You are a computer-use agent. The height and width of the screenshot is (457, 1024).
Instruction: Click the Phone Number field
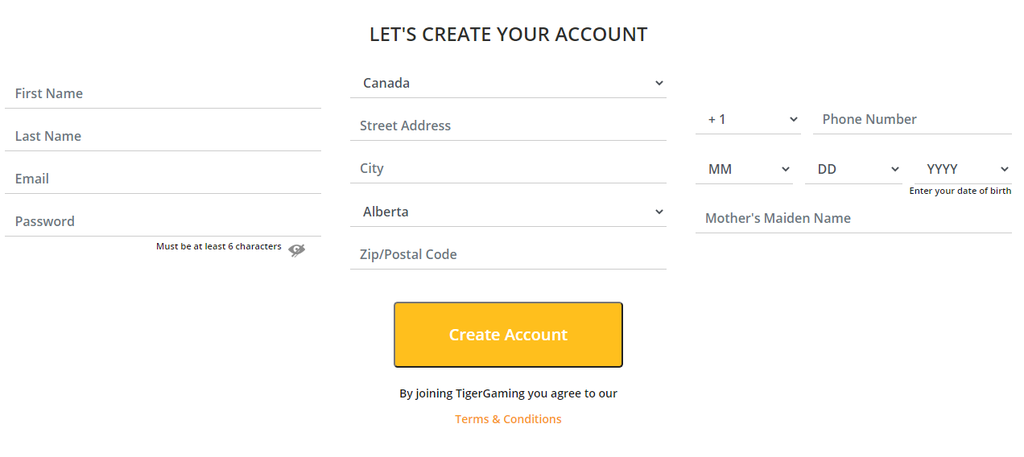(912, 119)
